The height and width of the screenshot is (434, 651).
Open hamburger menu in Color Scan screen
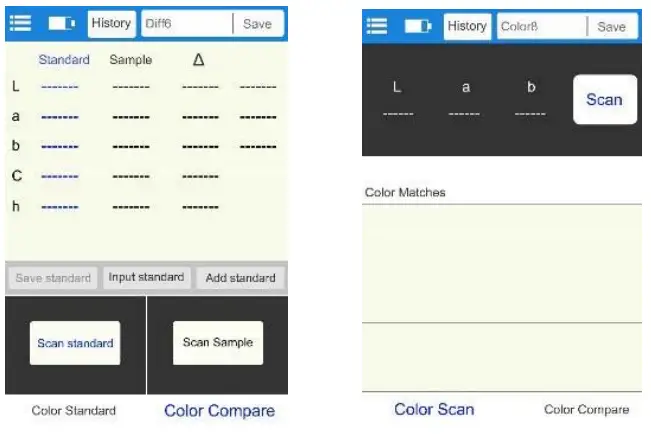pos(377,26)
